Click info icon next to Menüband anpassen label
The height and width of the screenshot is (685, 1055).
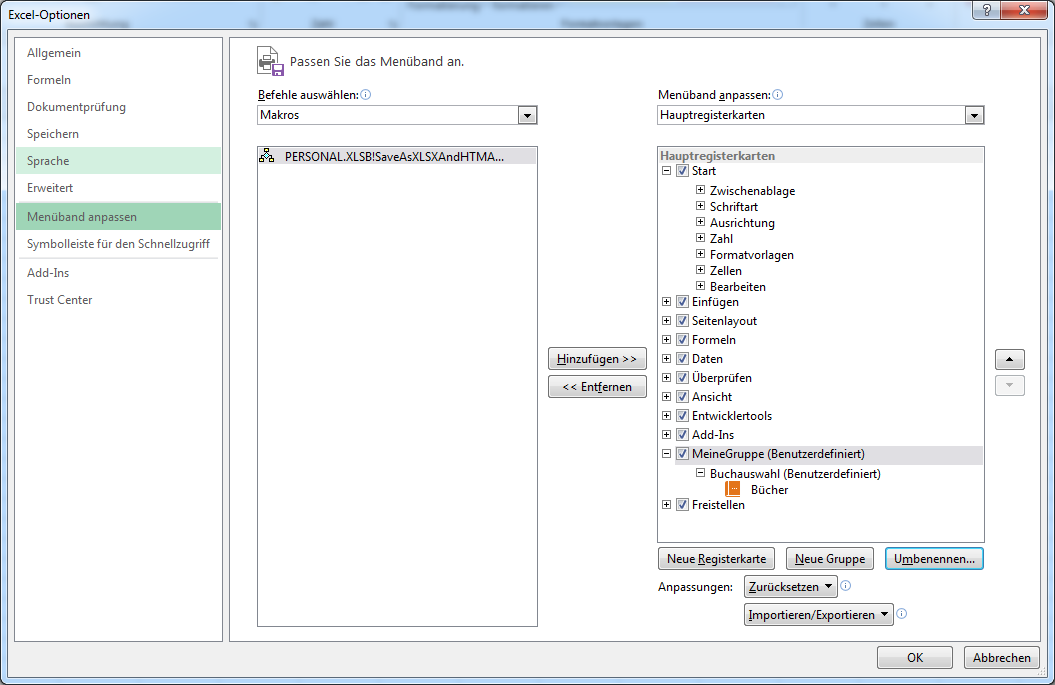tap(778, 95)
